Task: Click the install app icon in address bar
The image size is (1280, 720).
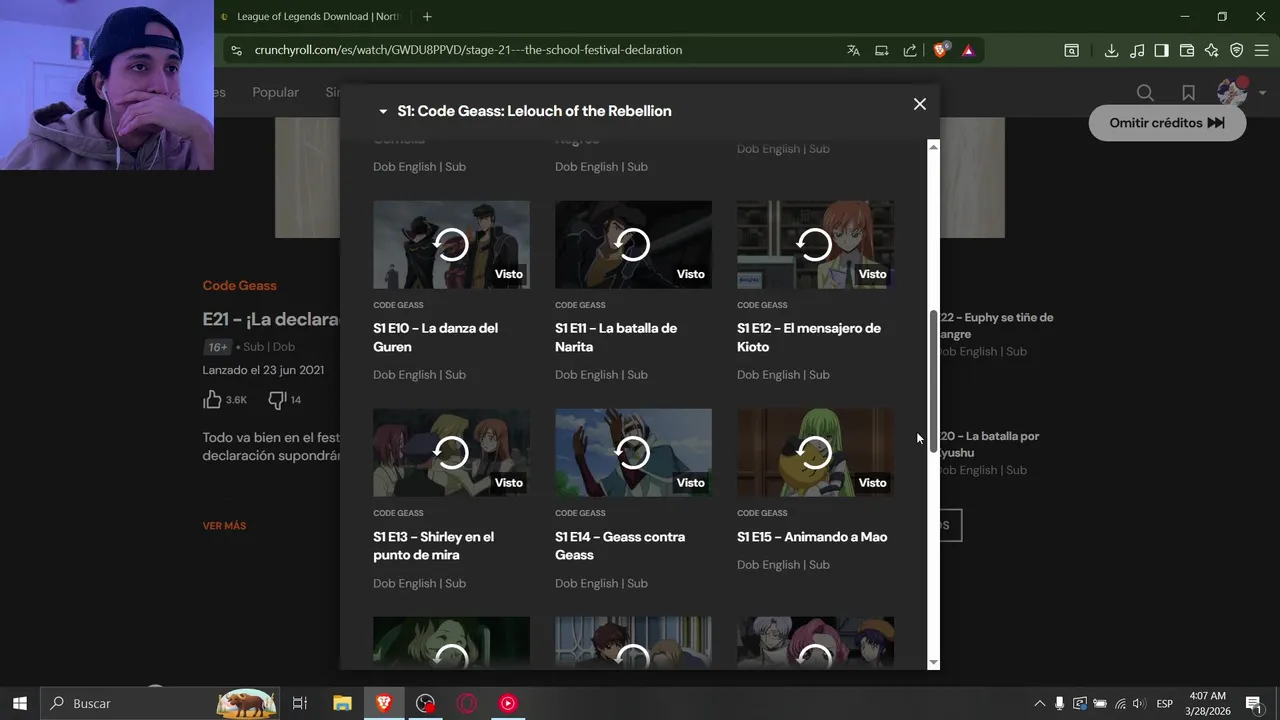Action: (x=882, y=50)
